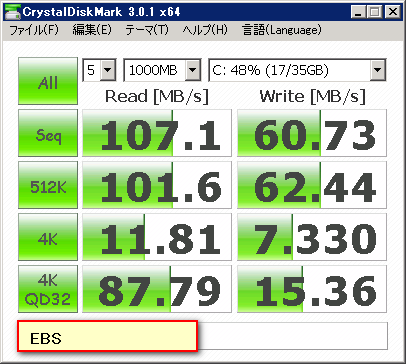Viewport: 406px width, 364px height.
Task: Expand the C: drive selection dropdown
Action: click(378, 70)
